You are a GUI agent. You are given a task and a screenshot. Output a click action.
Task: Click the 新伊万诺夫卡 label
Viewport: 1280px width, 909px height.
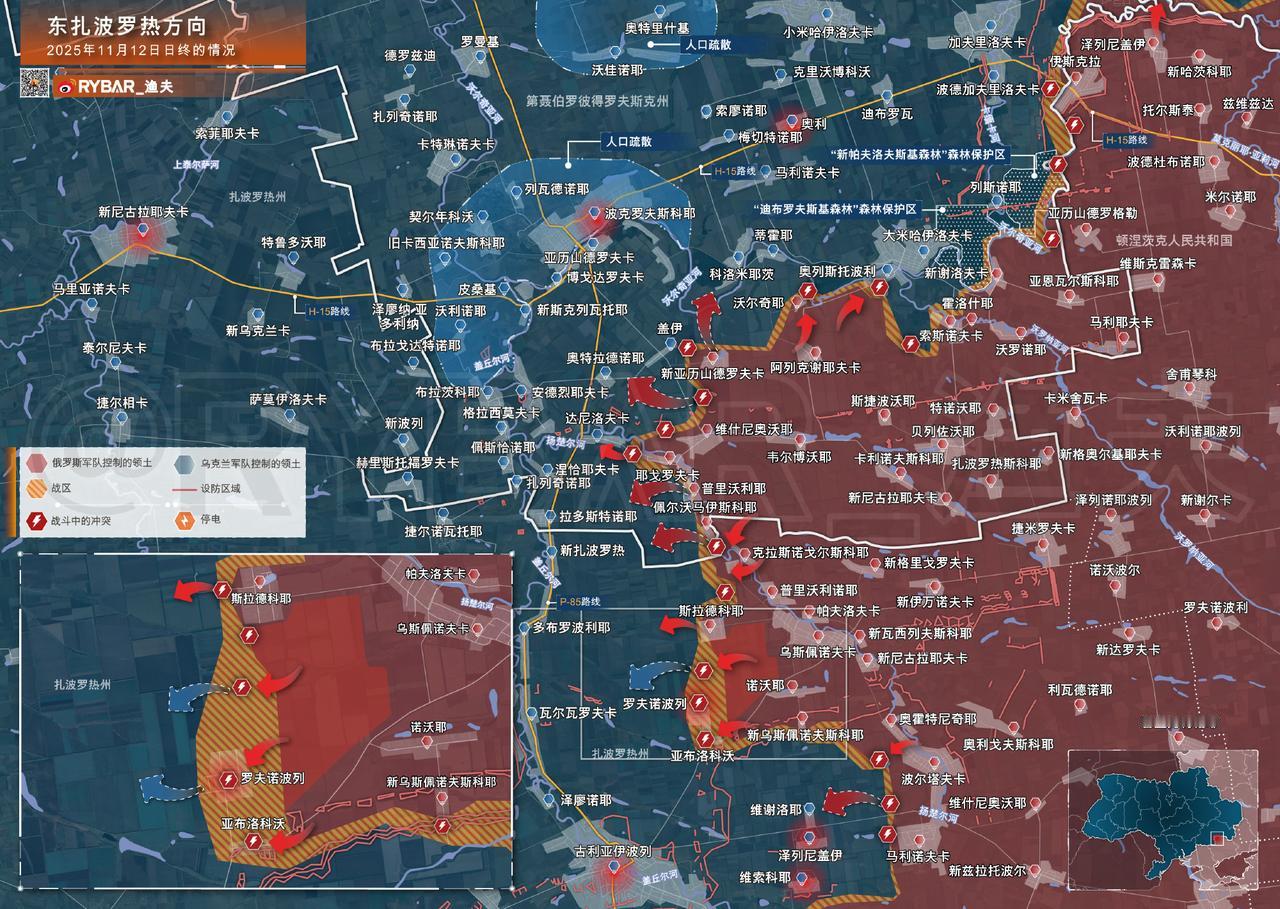coord(934,602)
